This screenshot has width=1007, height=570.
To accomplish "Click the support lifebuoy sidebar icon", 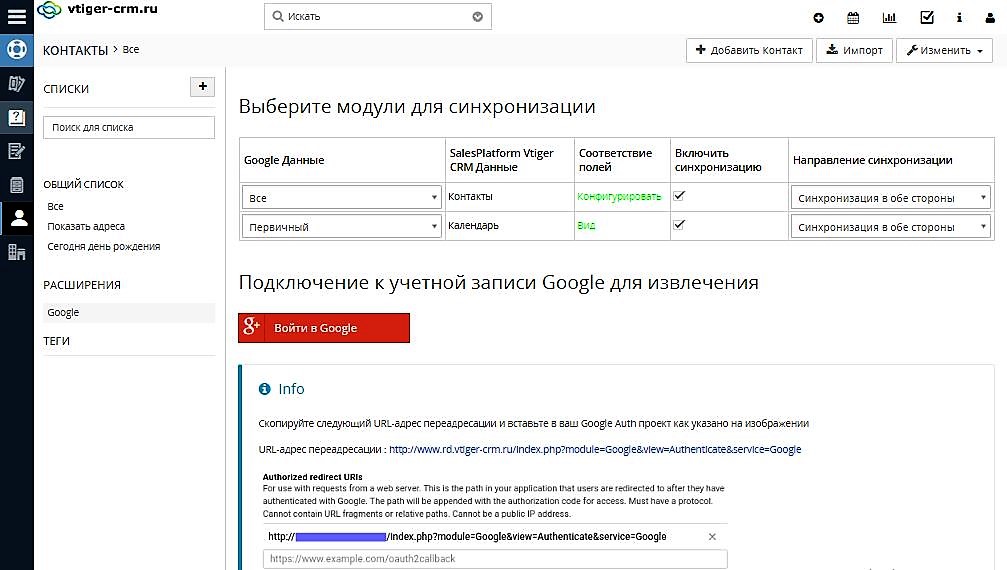I will (16, 49).
